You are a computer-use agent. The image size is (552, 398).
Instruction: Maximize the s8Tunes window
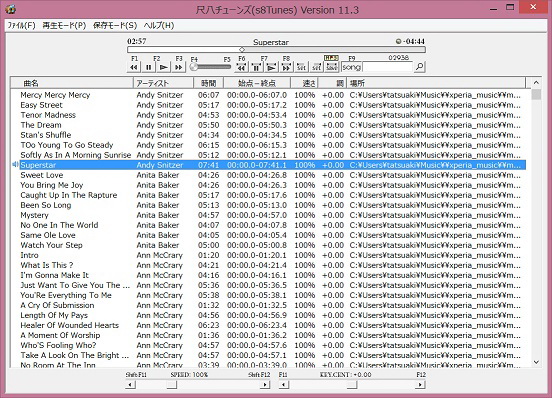510,7
